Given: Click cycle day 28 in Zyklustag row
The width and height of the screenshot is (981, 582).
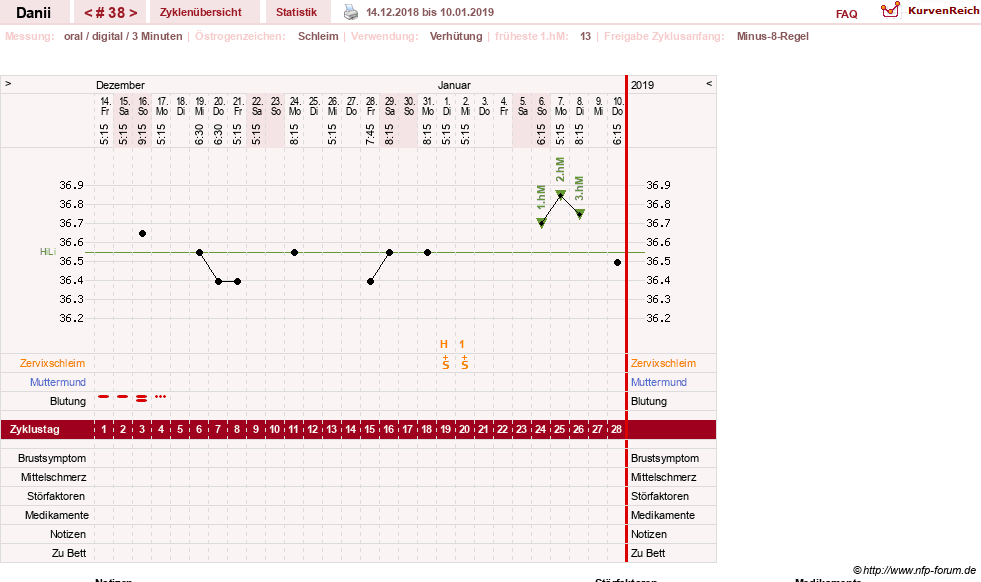Looking at the screenshot, I should pos(616,429).
